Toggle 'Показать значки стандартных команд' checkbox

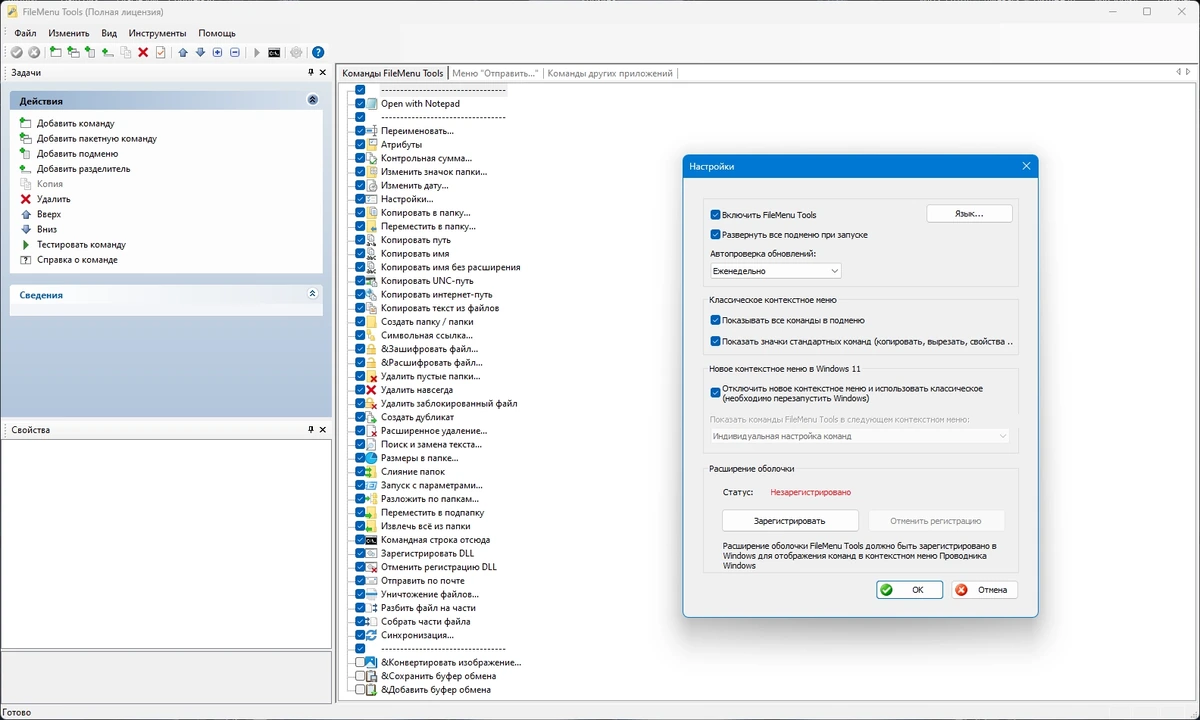(716, 341)
